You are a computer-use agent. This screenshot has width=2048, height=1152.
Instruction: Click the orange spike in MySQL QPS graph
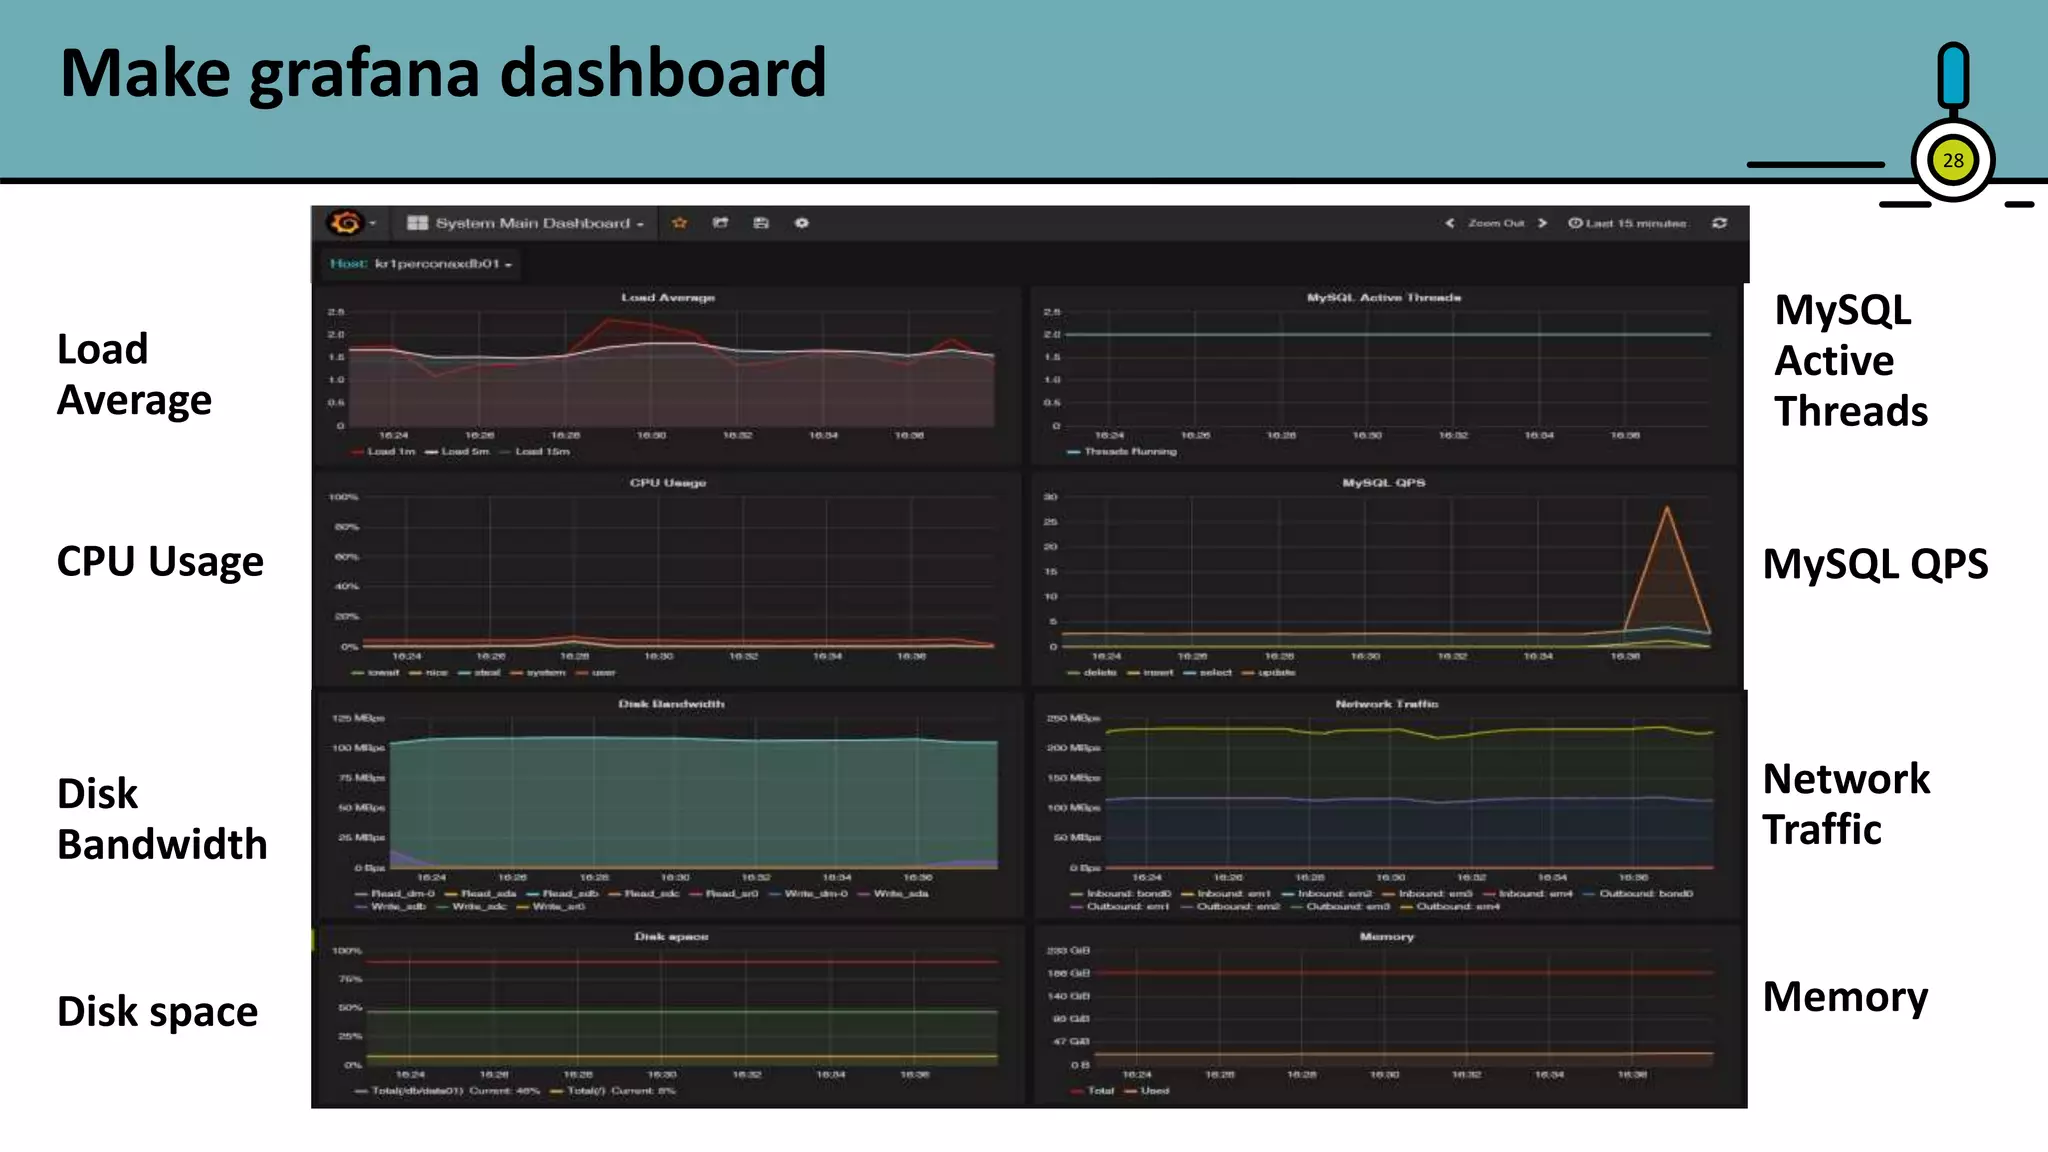pyautogui.click(x=1666, y=512)
